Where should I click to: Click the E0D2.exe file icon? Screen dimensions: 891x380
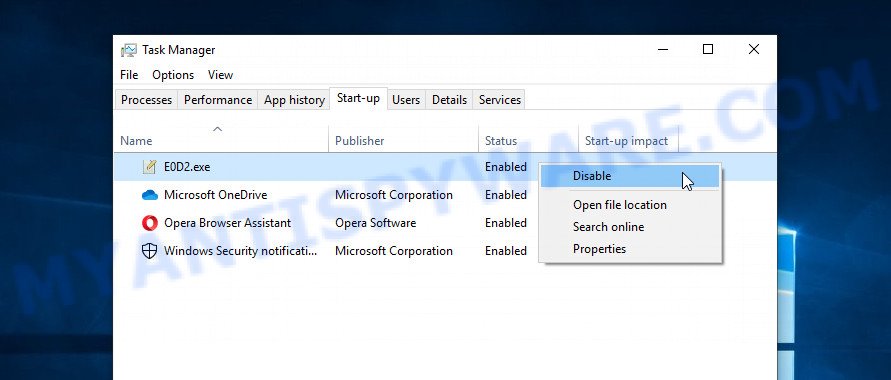[149, 167]
